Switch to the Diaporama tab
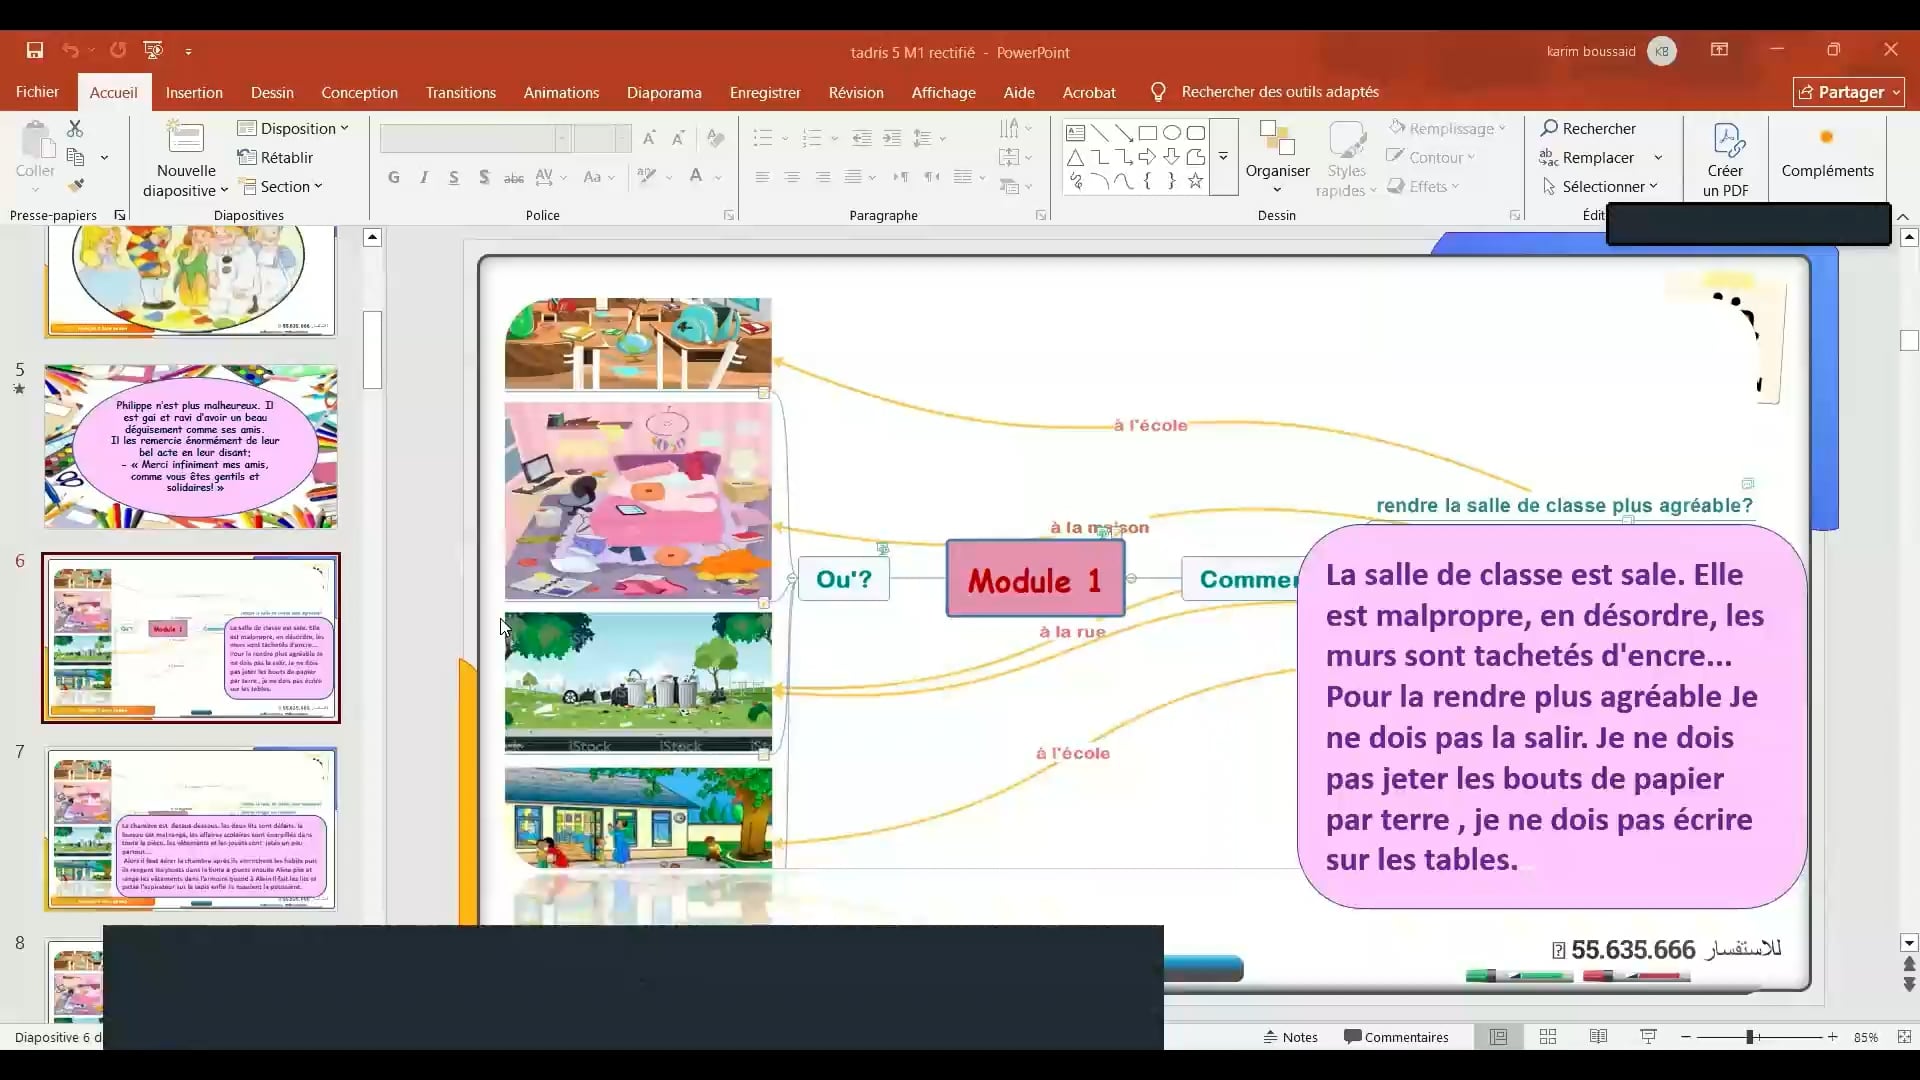Screen dimensions: 1920x1080 click(x=663, y=92)
